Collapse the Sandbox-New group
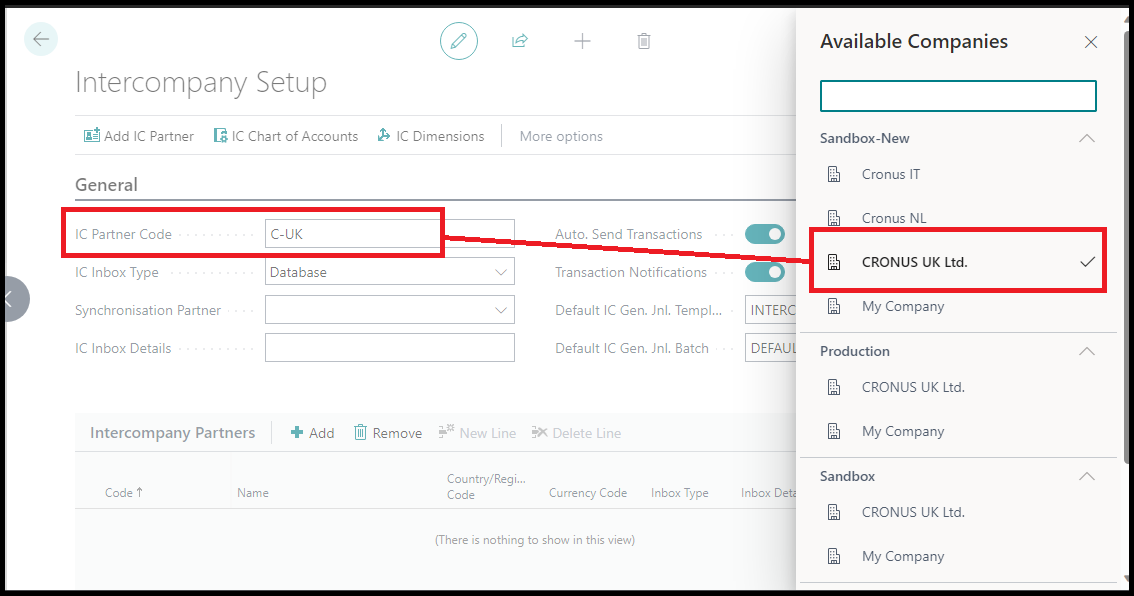The height and width of the screenshot is (596, 1134). coord(1086,138)
